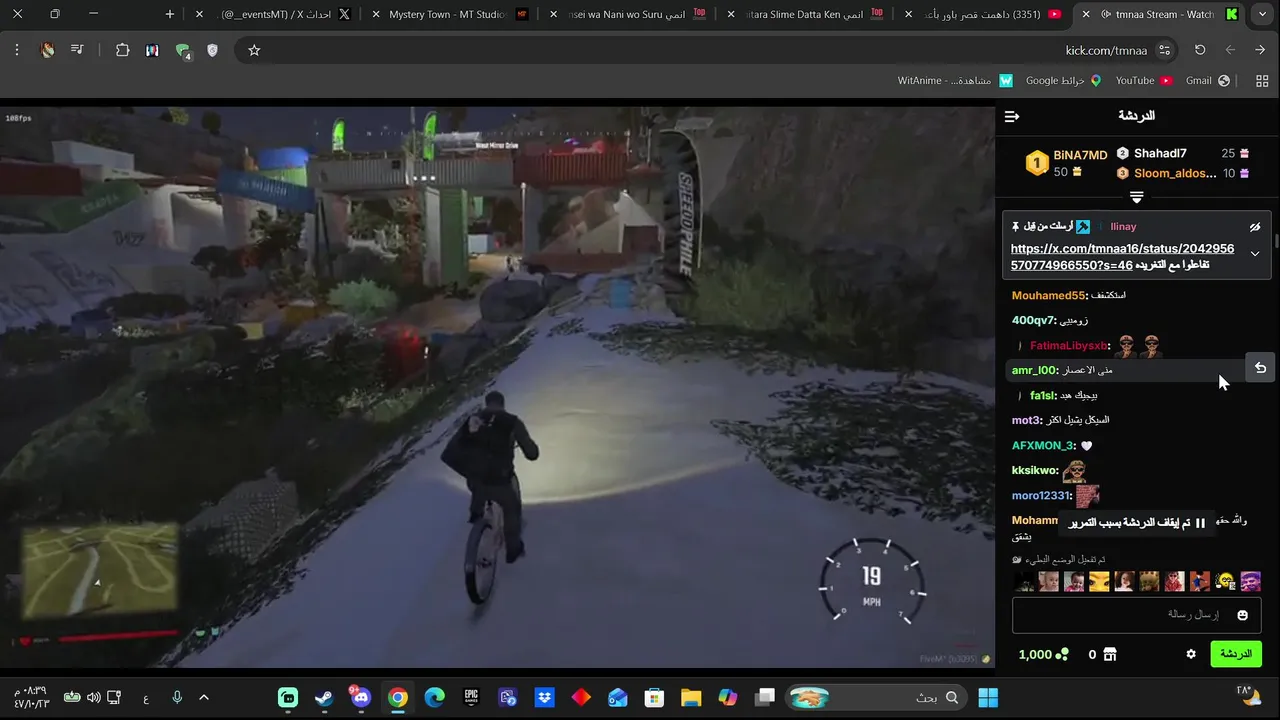Expand the gift leaderboard with the triple-line arrow

1136,197
